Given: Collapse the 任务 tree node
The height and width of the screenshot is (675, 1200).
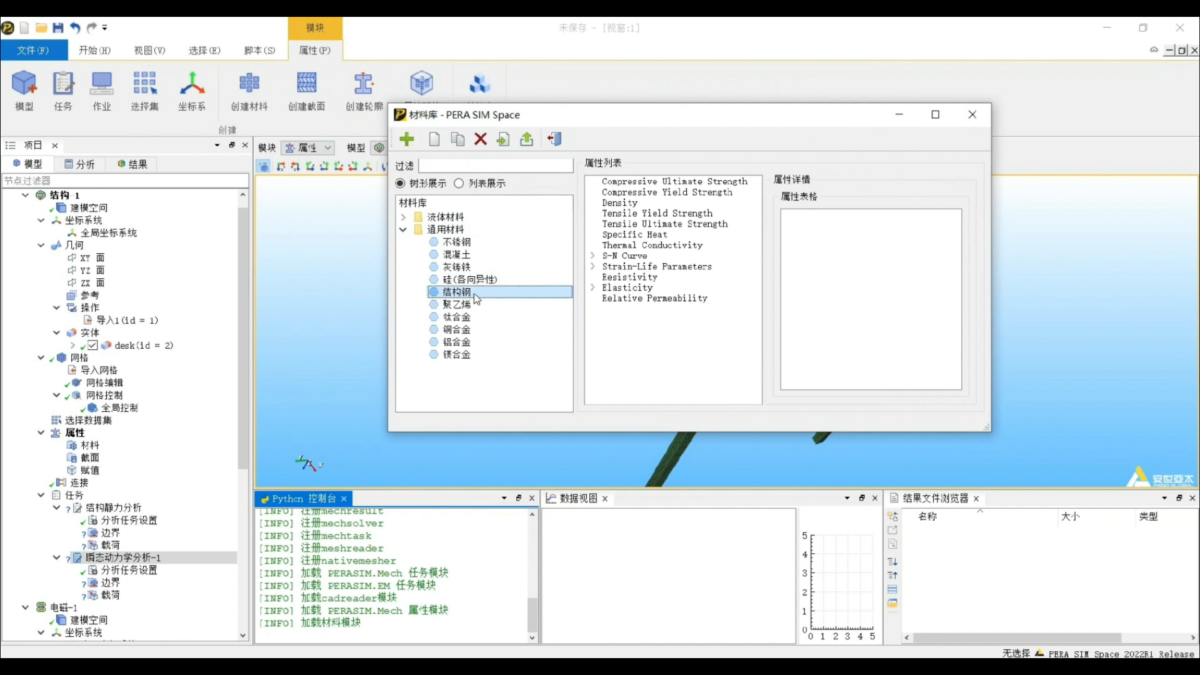Looking at the screenshot, I should coord(42,495).
